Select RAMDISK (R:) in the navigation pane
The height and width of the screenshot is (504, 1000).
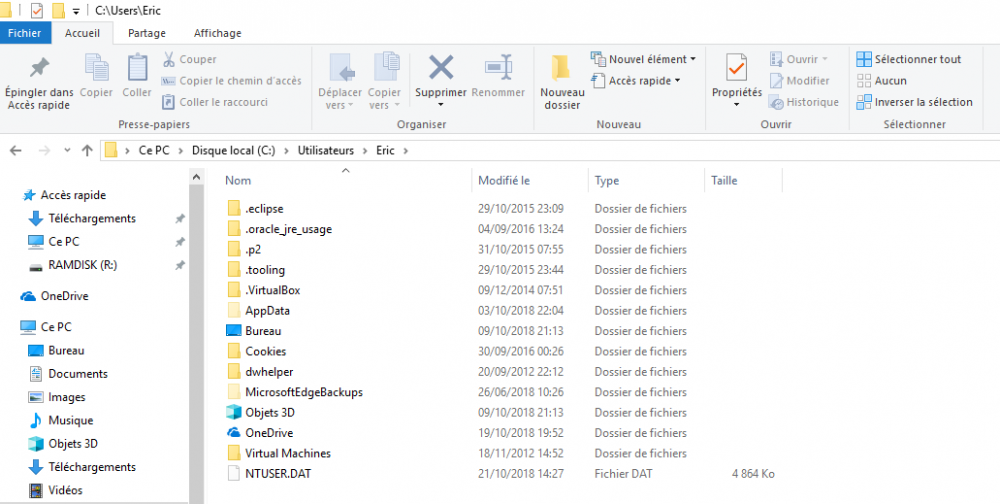point(82,265)
